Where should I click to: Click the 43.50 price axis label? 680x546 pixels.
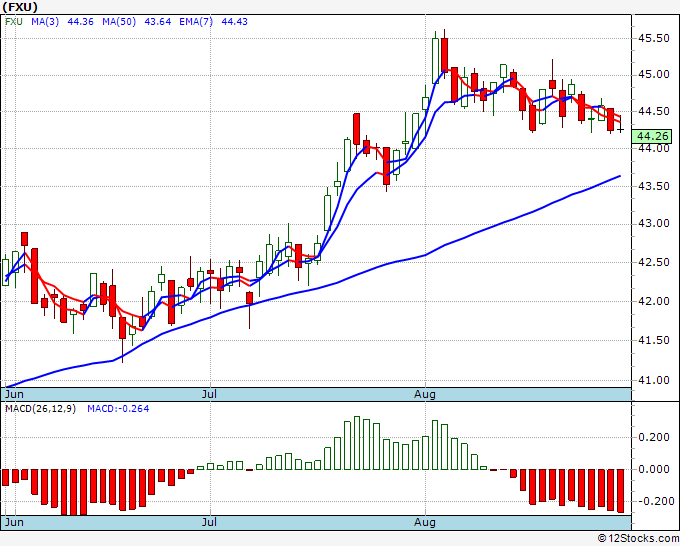click(x=653, y=186)
